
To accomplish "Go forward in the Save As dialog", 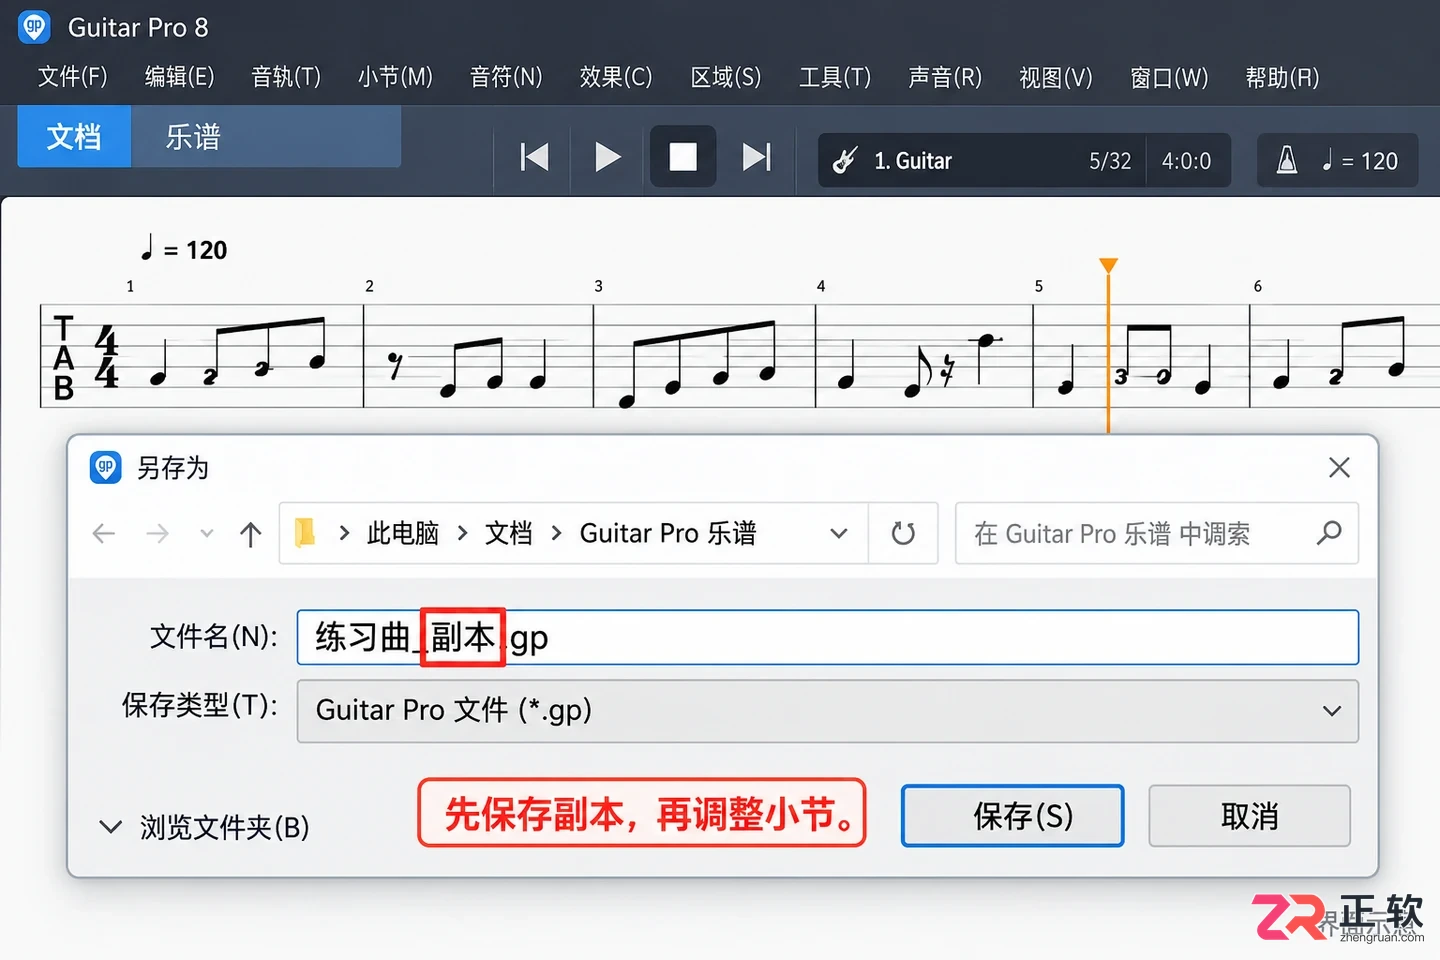I will [x=157, y=533].
